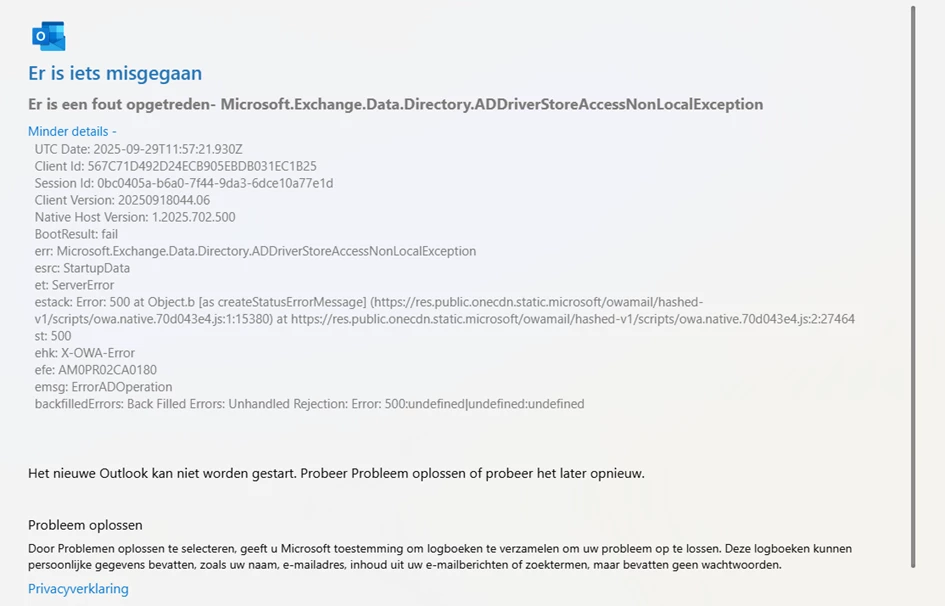The image size is (945, 606).
Task: Open the Privacyverklaring link
Action: tap(78, 588)
